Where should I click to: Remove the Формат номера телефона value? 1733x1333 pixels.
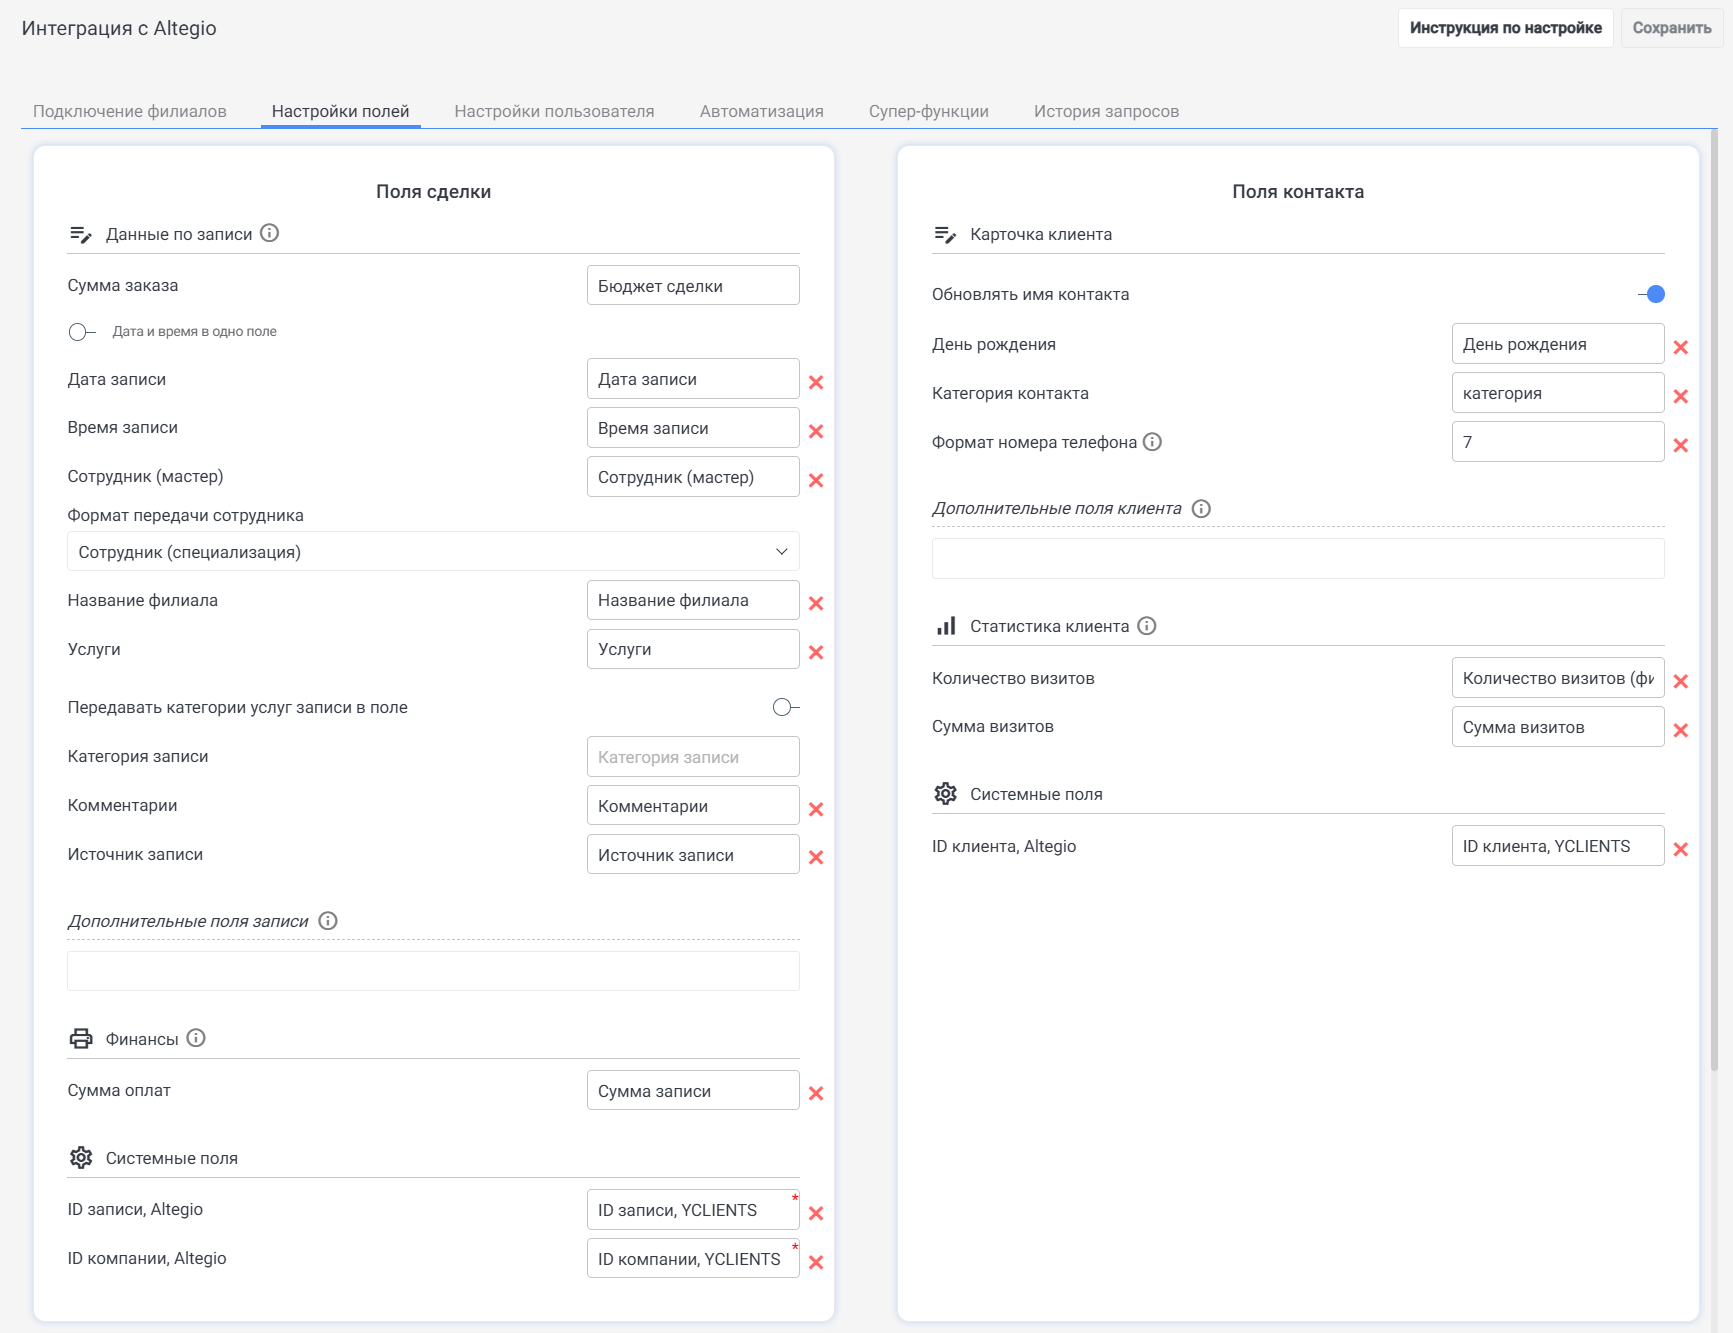pos(1681,445)
